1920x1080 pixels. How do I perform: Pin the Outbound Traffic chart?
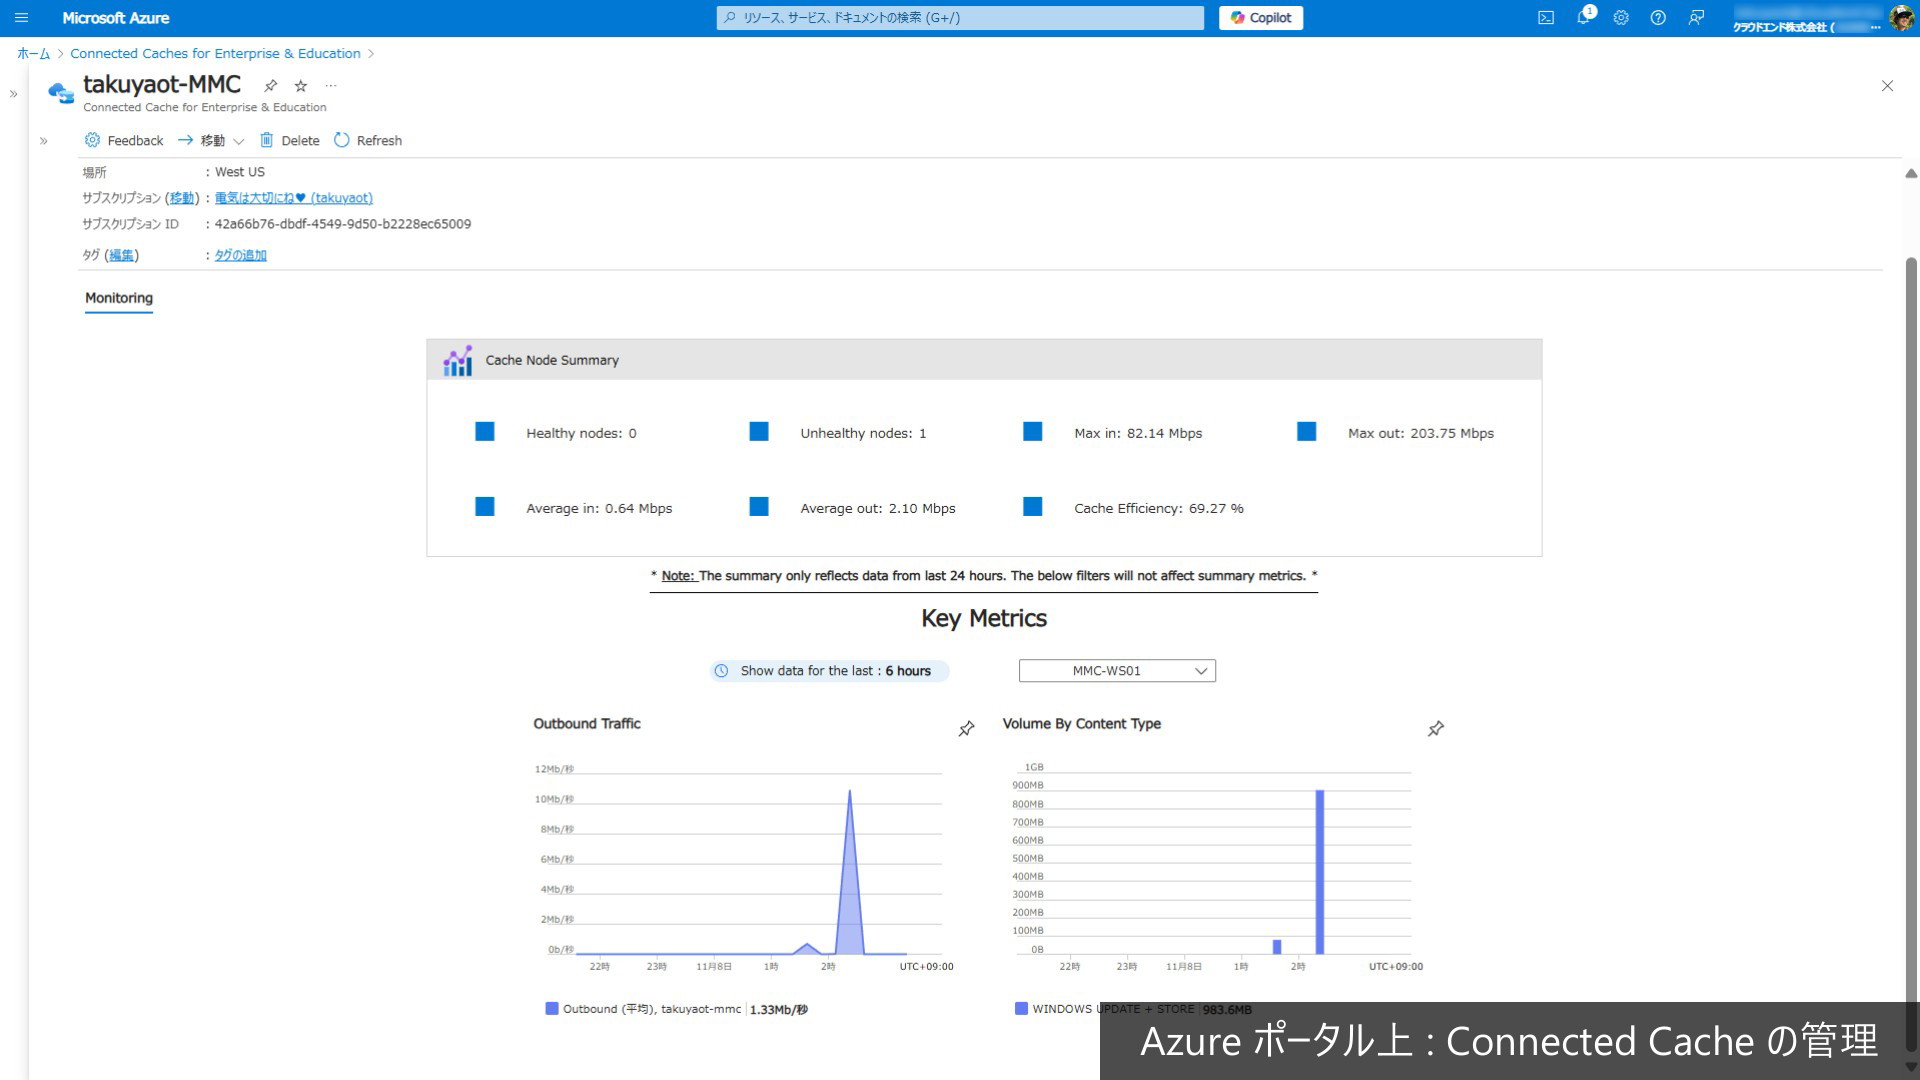tap(966, 729)
